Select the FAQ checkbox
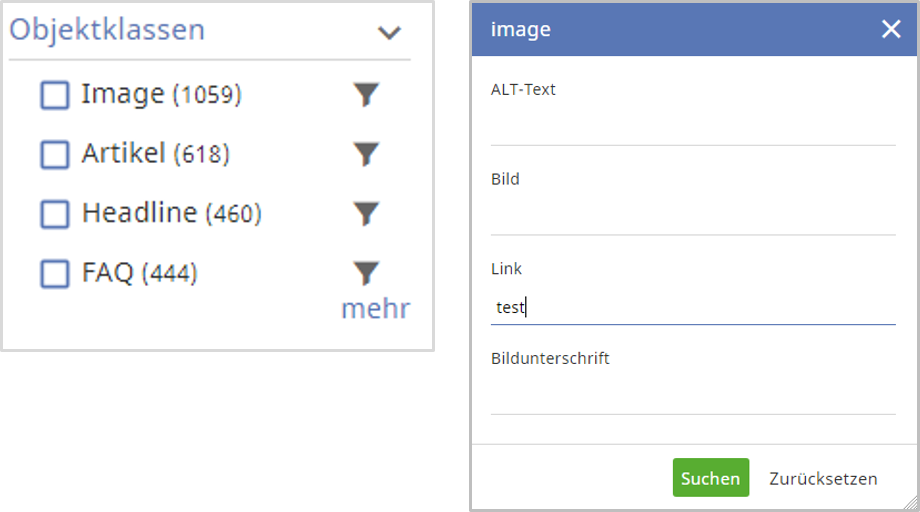Viewport: 920px width, 512px height. (x=55, y=273)
